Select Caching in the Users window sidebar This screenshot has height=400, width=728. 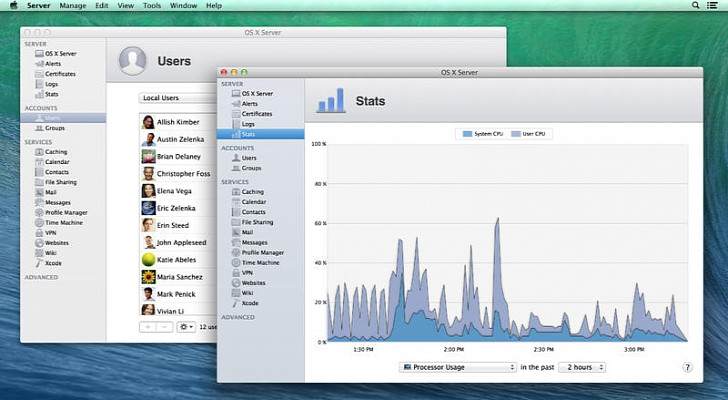click(56, 151)
